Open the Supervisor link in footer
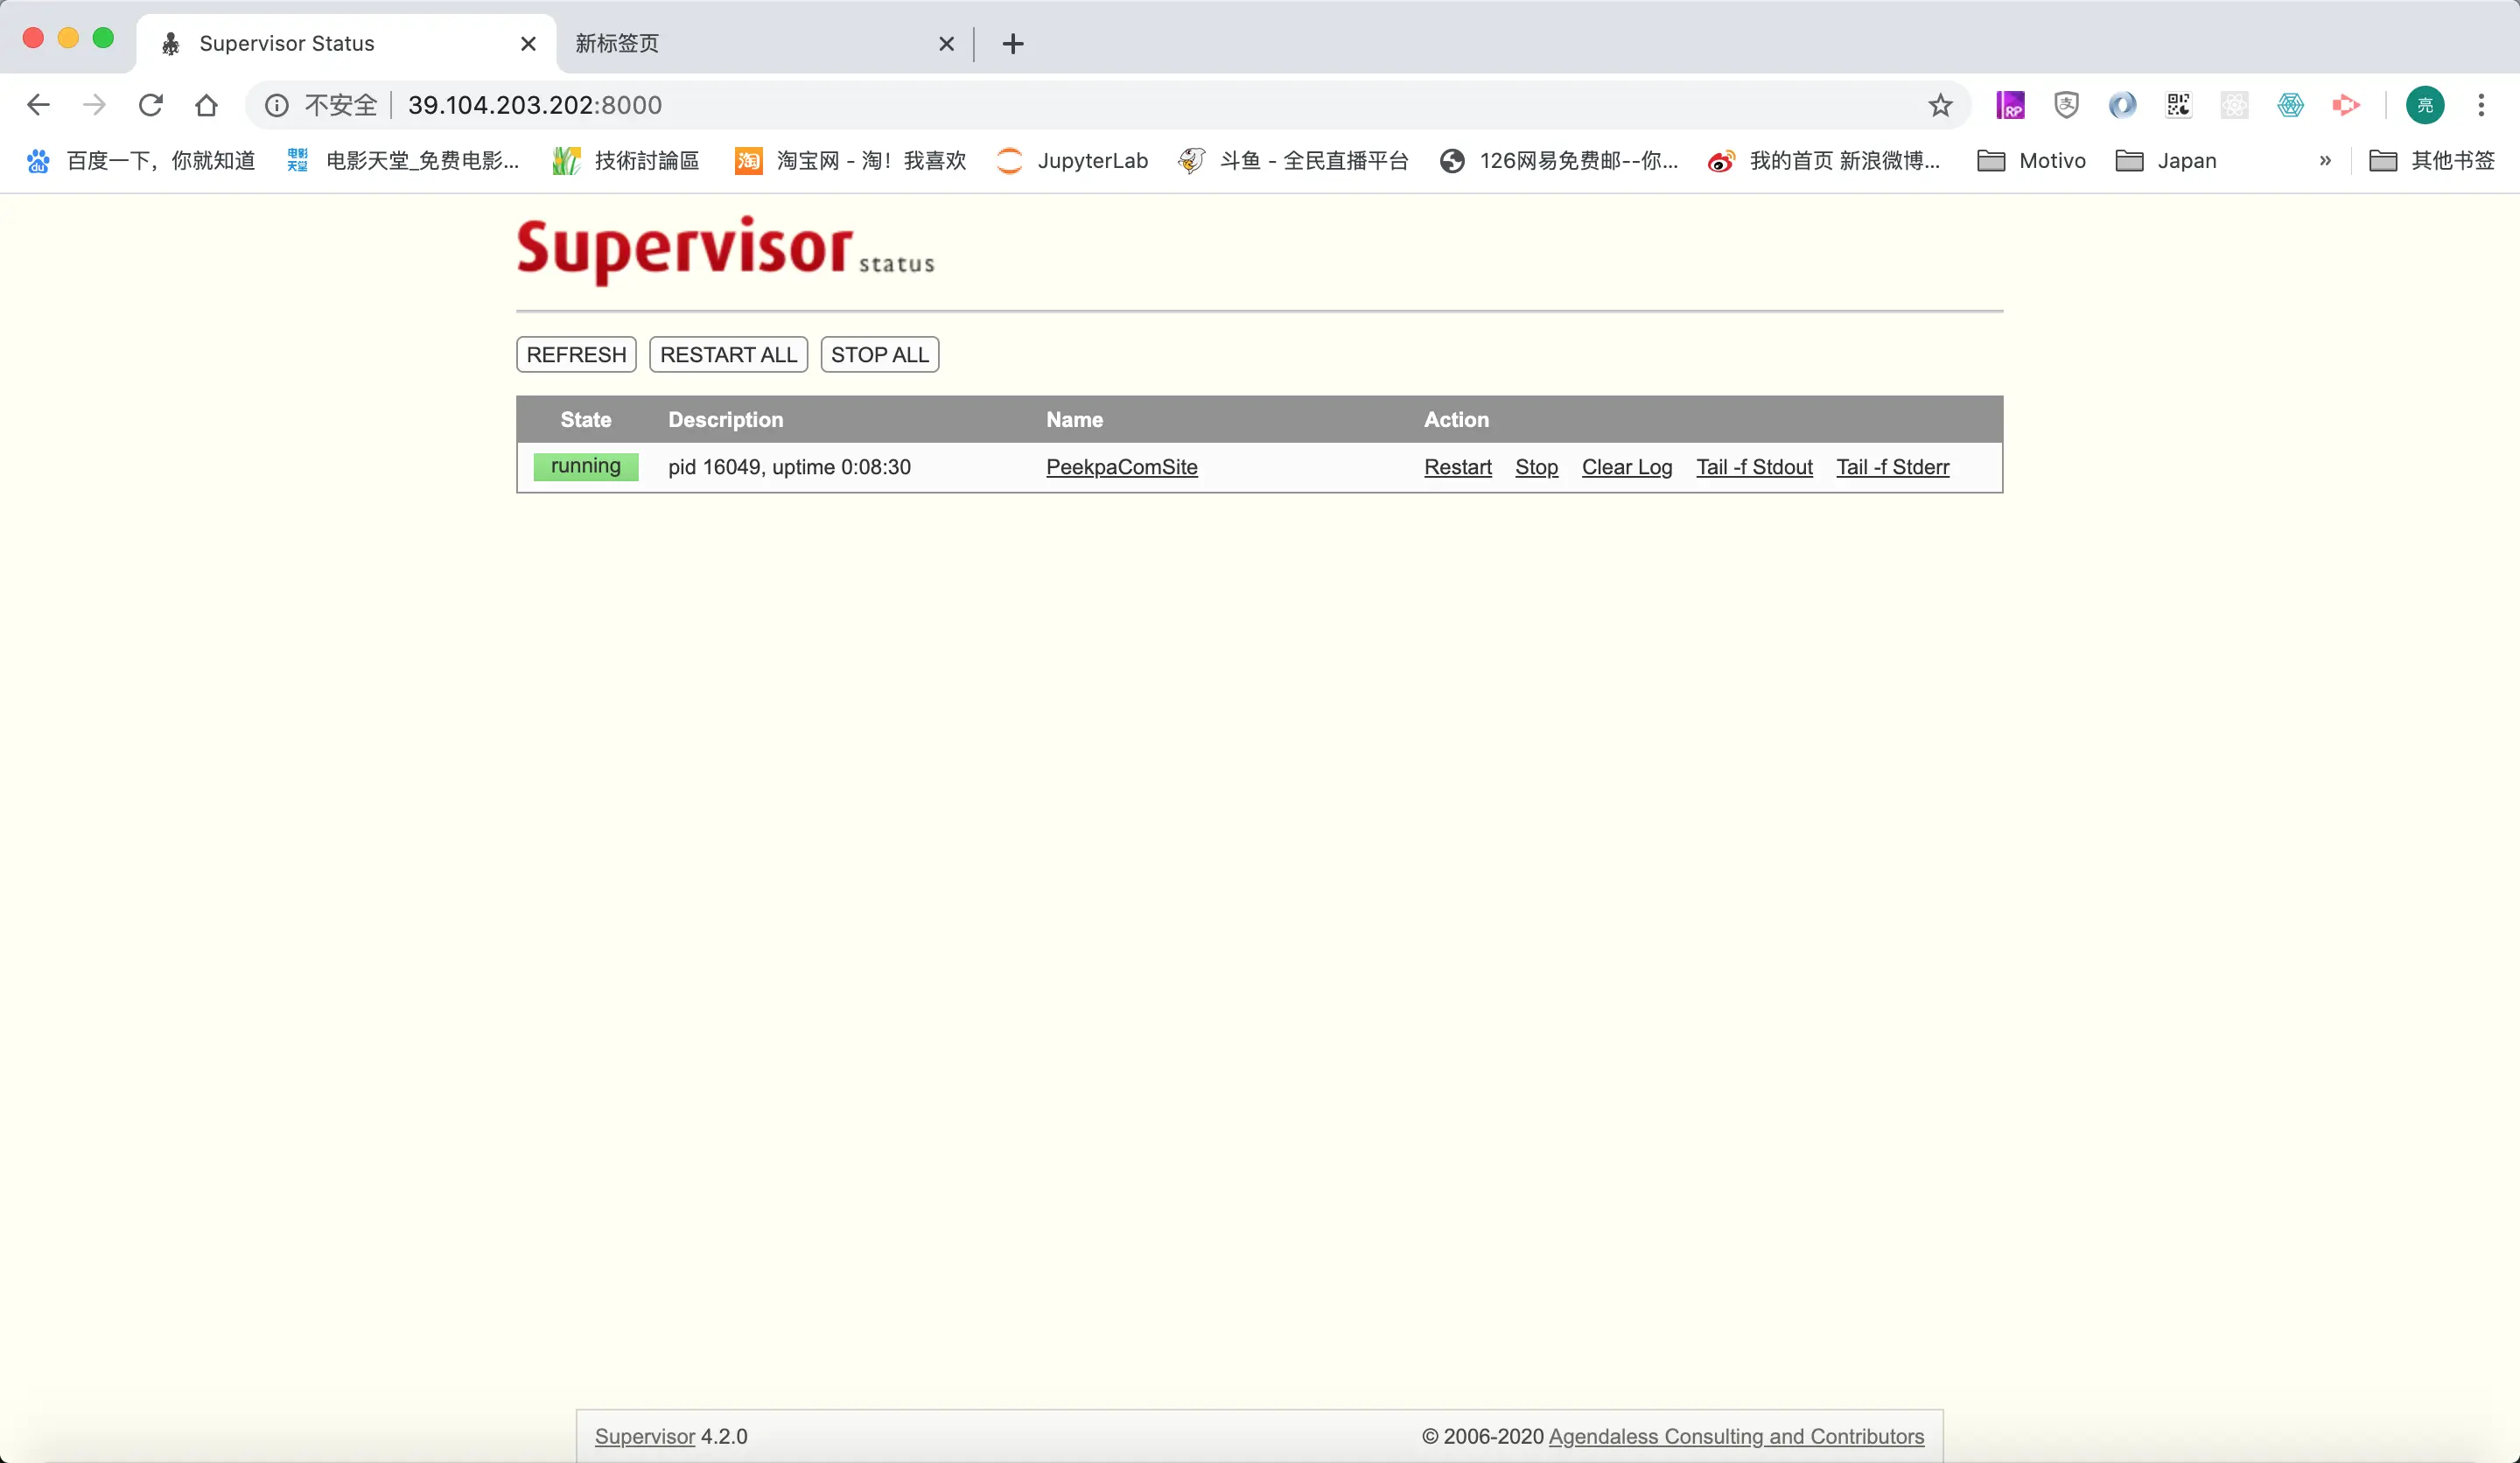 [x=645, y=1436]
